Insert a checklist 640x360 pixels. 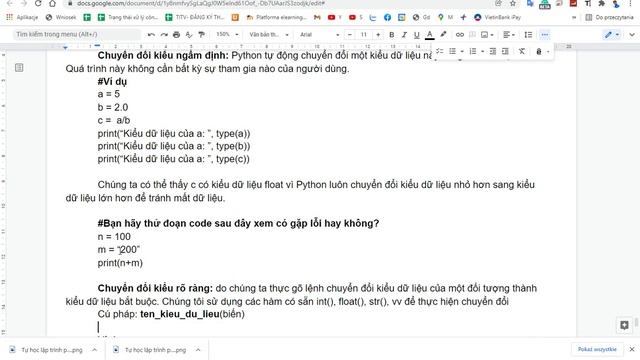(x=440, y=51)
